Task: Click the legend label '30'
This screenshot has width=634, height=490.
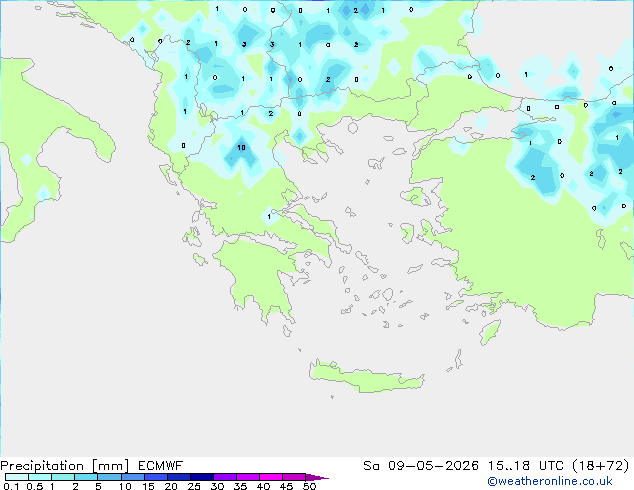Action: (x=217, y=486)
